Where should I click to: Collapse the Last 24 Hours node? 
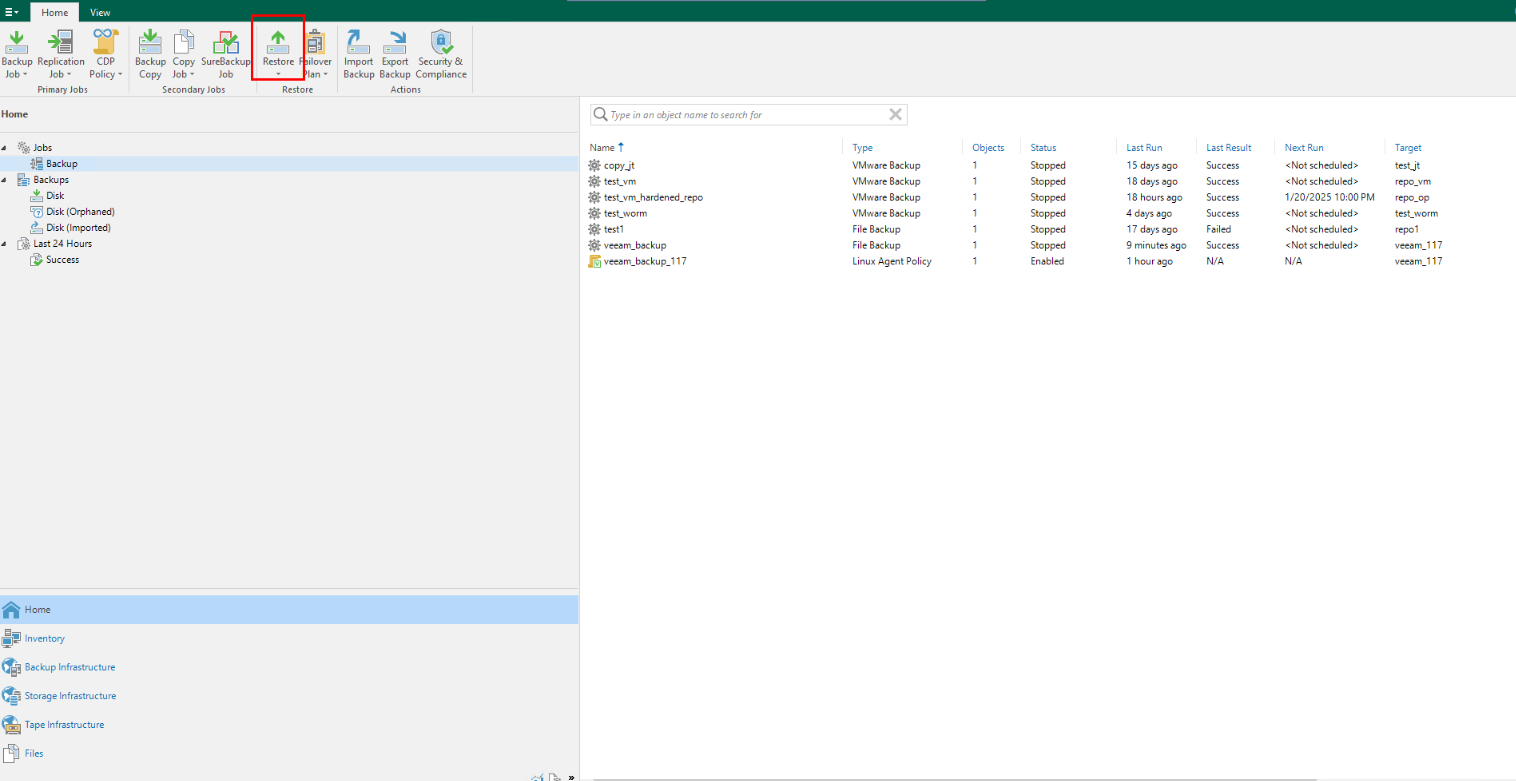tap(5, 244)
